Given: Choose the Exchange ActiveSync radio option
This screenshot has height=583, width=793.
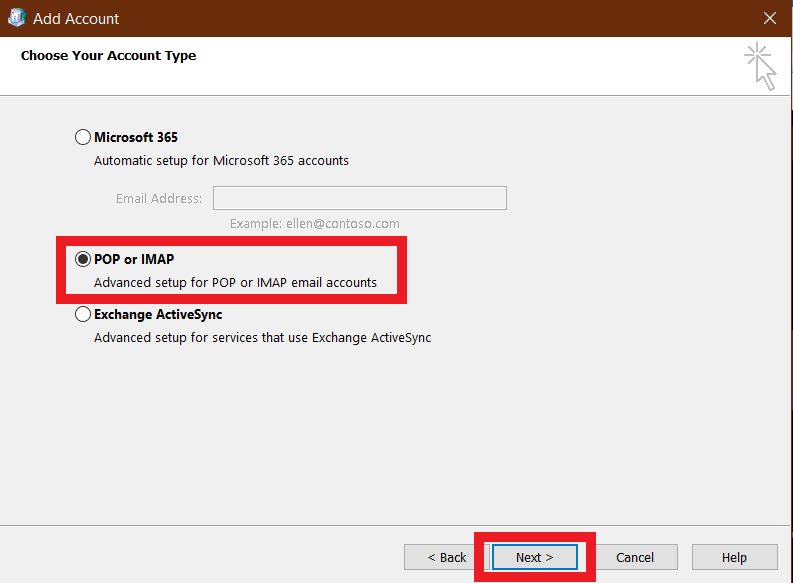Looking at the screenshot, I should coord(83,314).
